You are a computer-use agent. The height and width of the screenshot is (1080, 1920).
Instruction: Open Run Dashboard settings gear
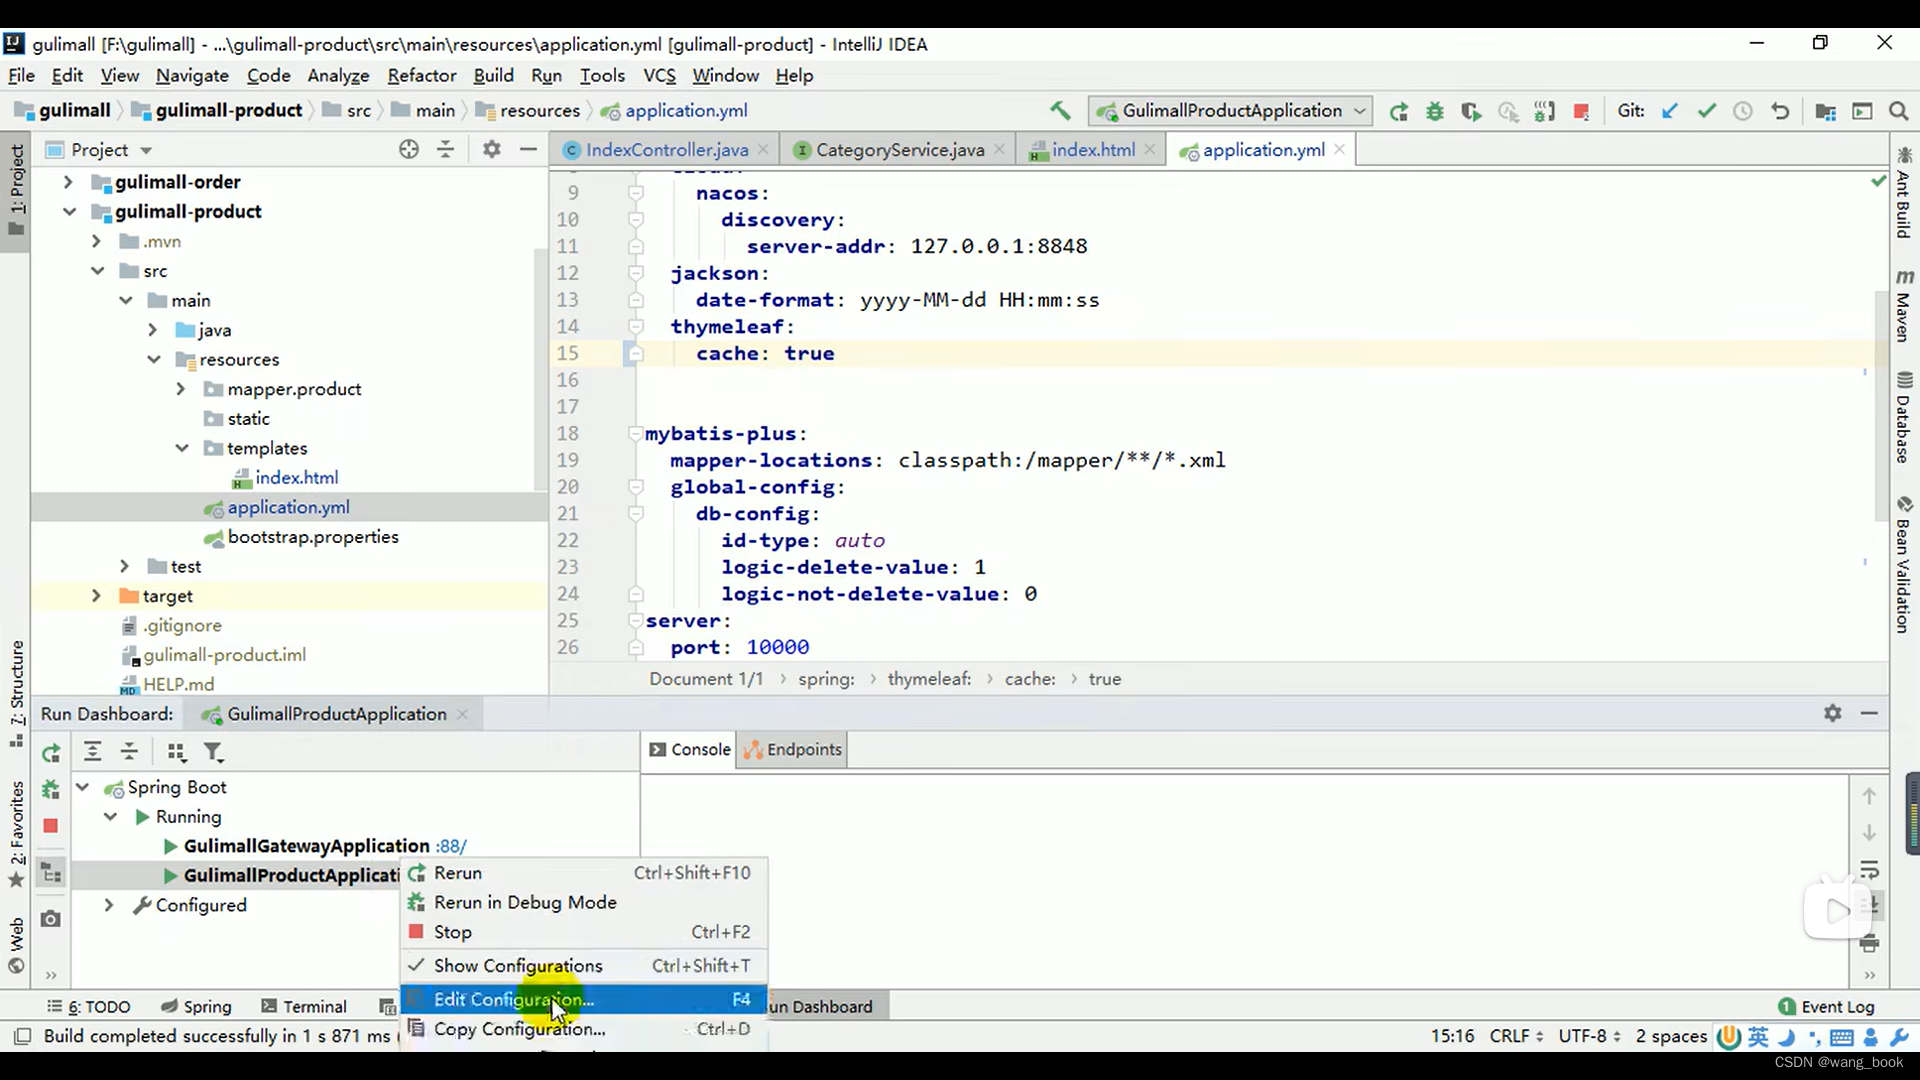[x=1832, y=713]
